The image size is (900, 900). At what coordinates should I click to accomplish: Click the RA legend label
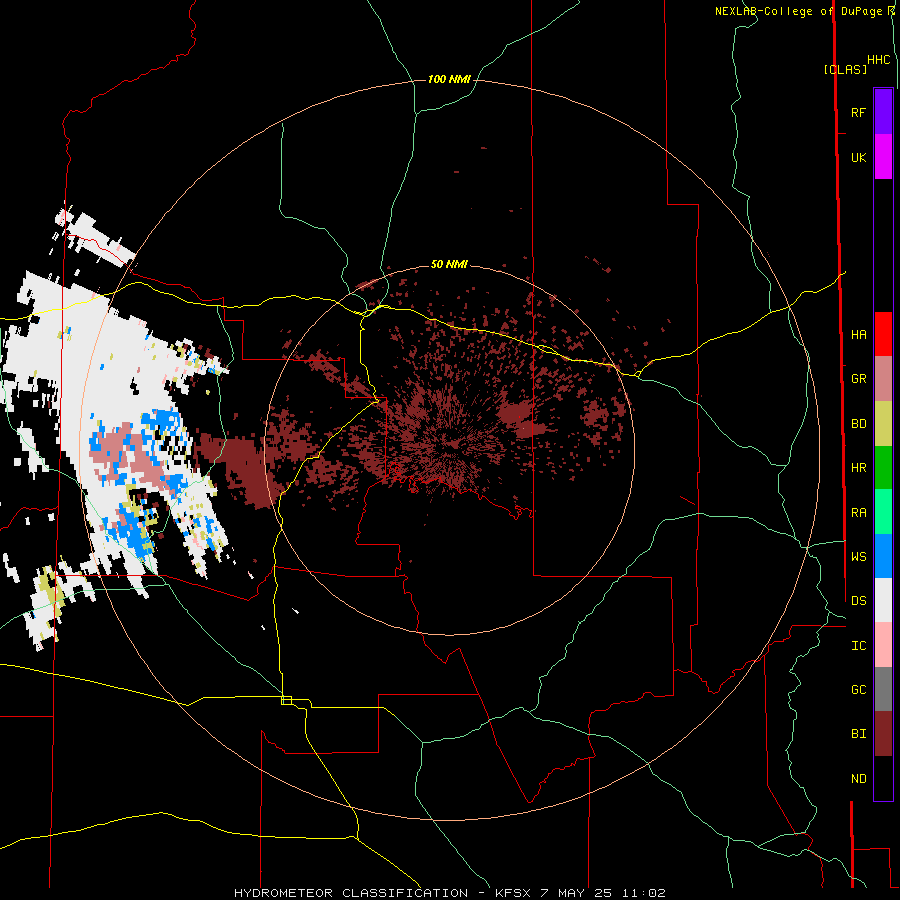[x=858, y=512]
